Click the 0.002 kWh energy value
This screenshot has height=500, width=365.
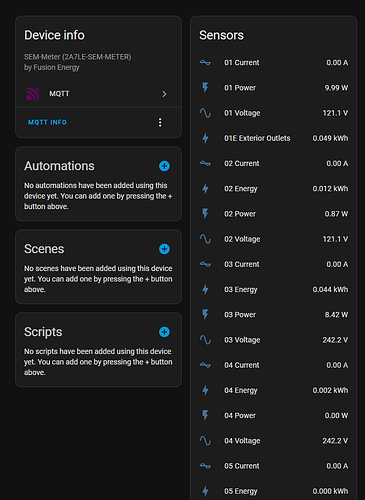tap(330, 390)
